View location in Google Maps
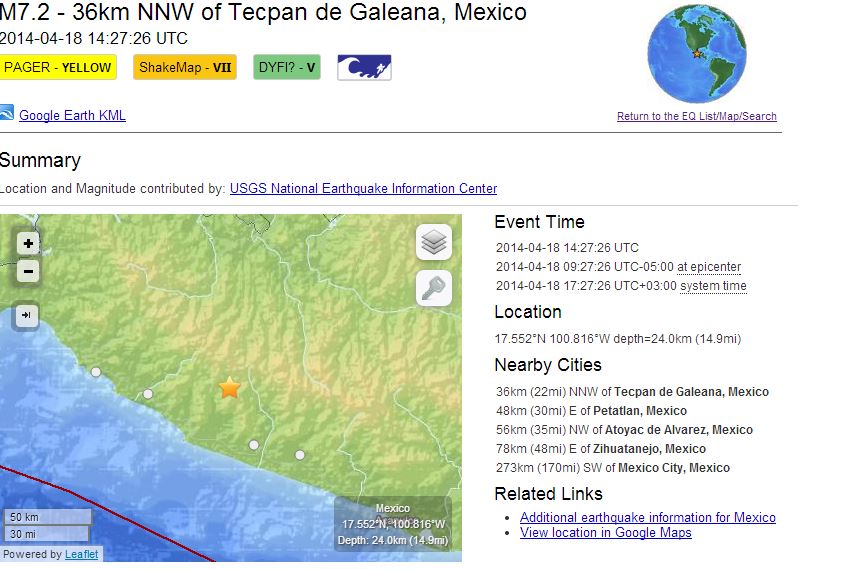Screen dimensions: 863x569 (x=605, y=533)
